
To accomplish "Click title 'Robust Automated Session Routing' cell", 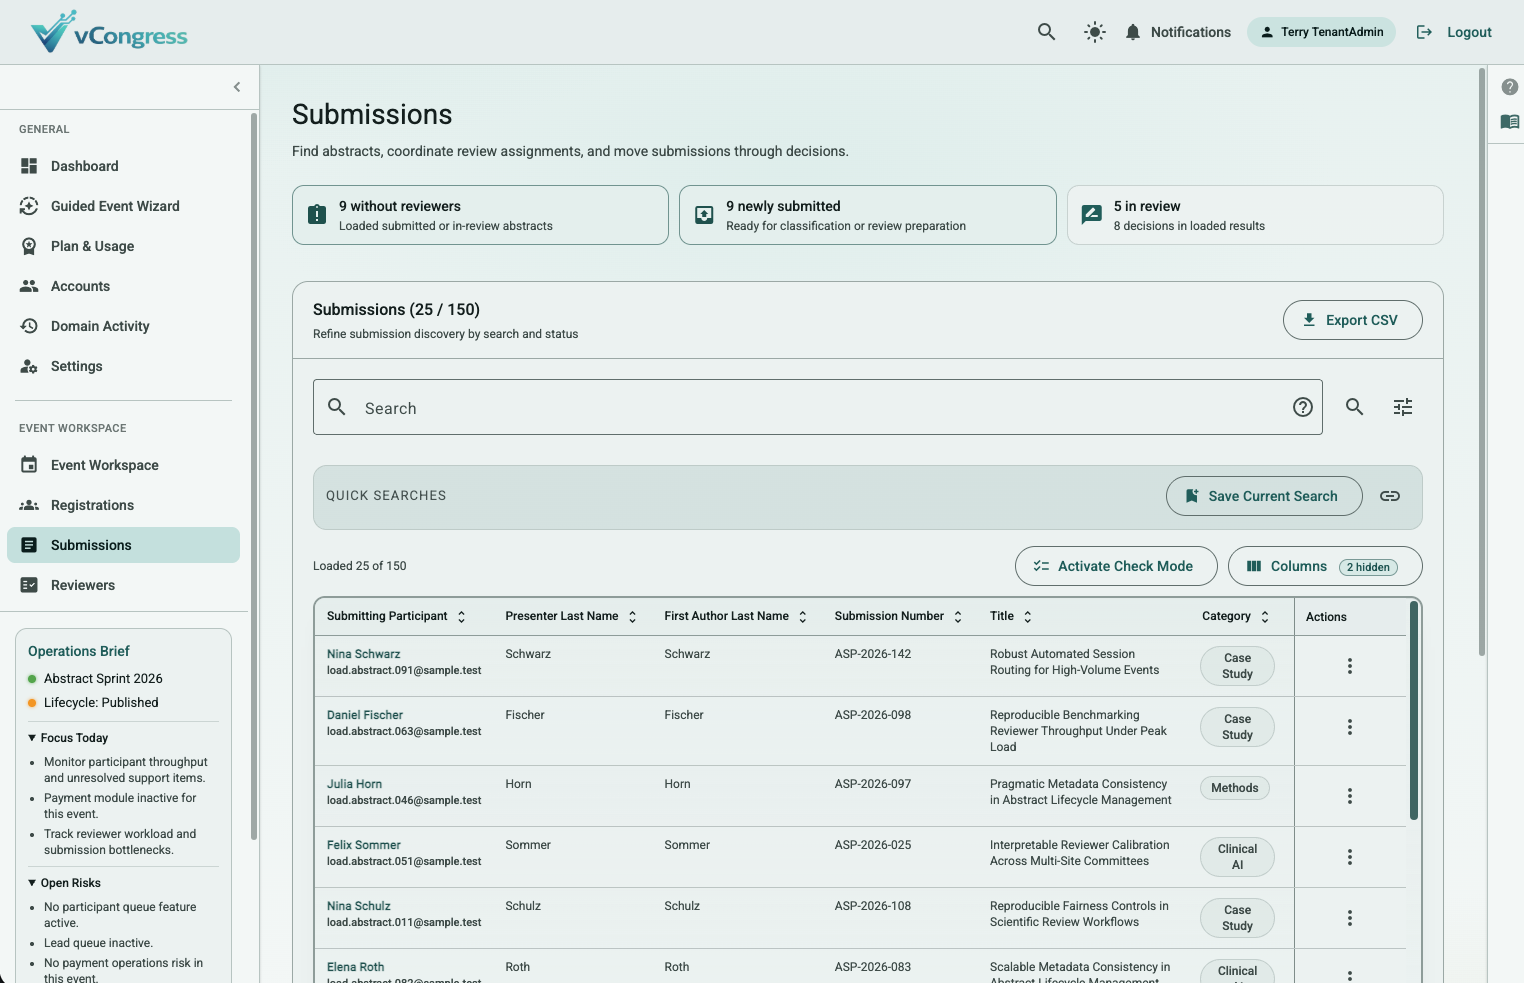I will click(x=1075, y=662).
